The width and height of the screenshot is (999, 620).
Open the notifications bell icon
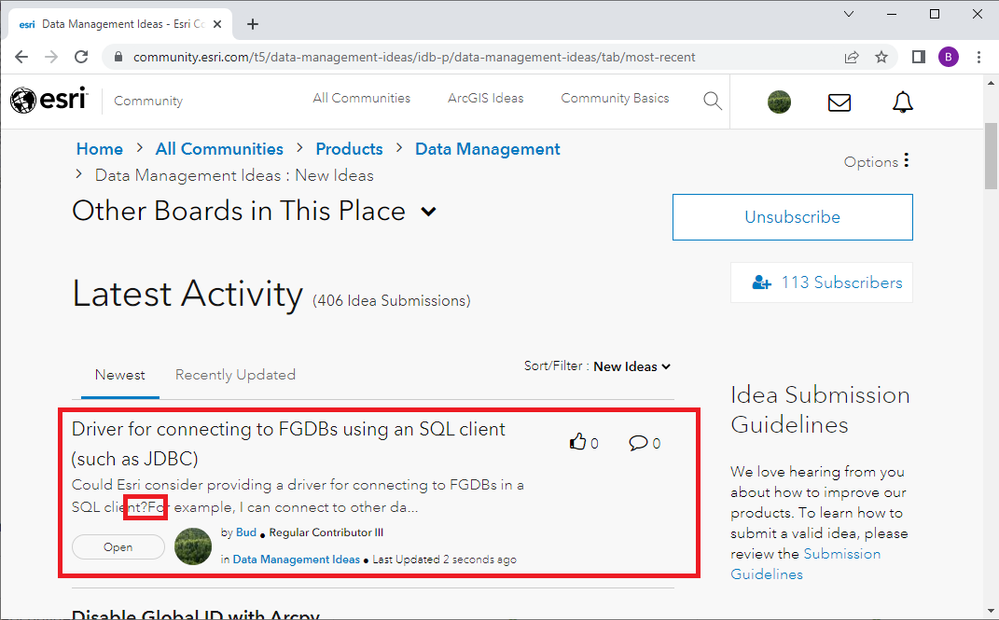pos(902,102)
